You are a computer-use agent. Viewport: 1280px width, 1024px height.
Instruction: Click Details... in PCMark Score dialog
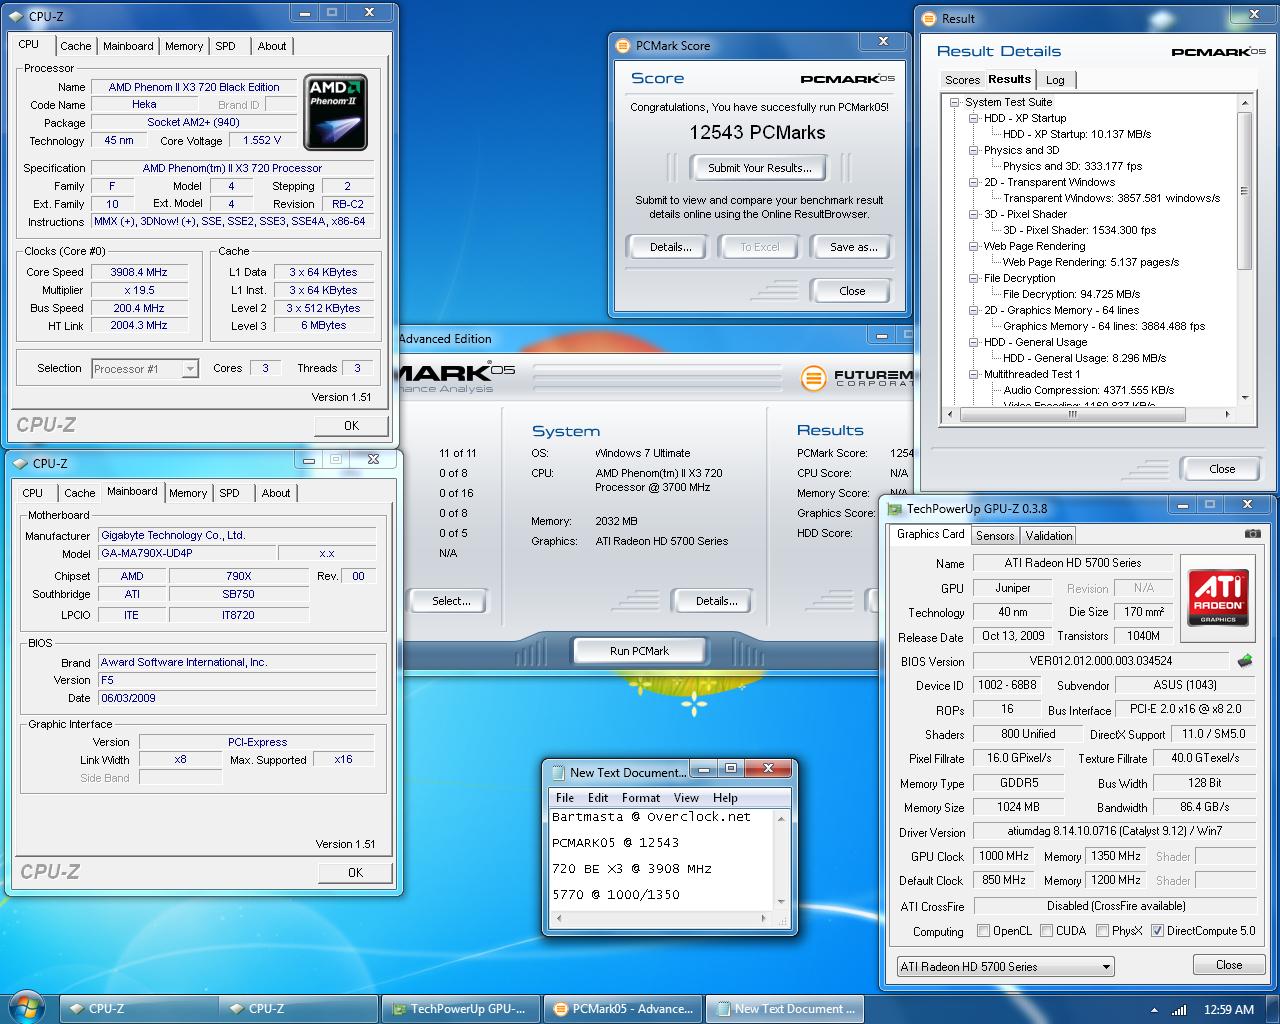(x=670, y=247)
